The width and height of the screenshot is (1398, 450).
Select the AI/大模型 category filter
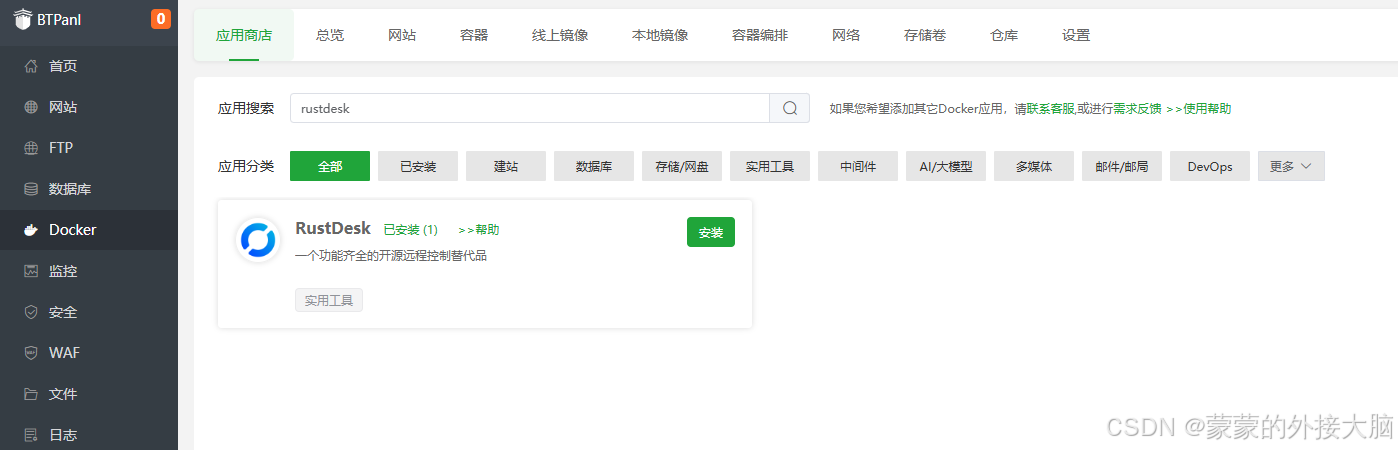pos(946,166)
